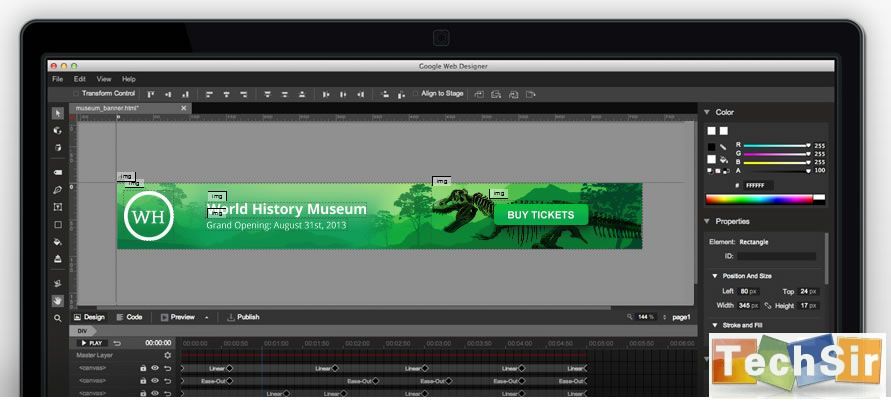Click the Publish button

[x=243, y=317]
